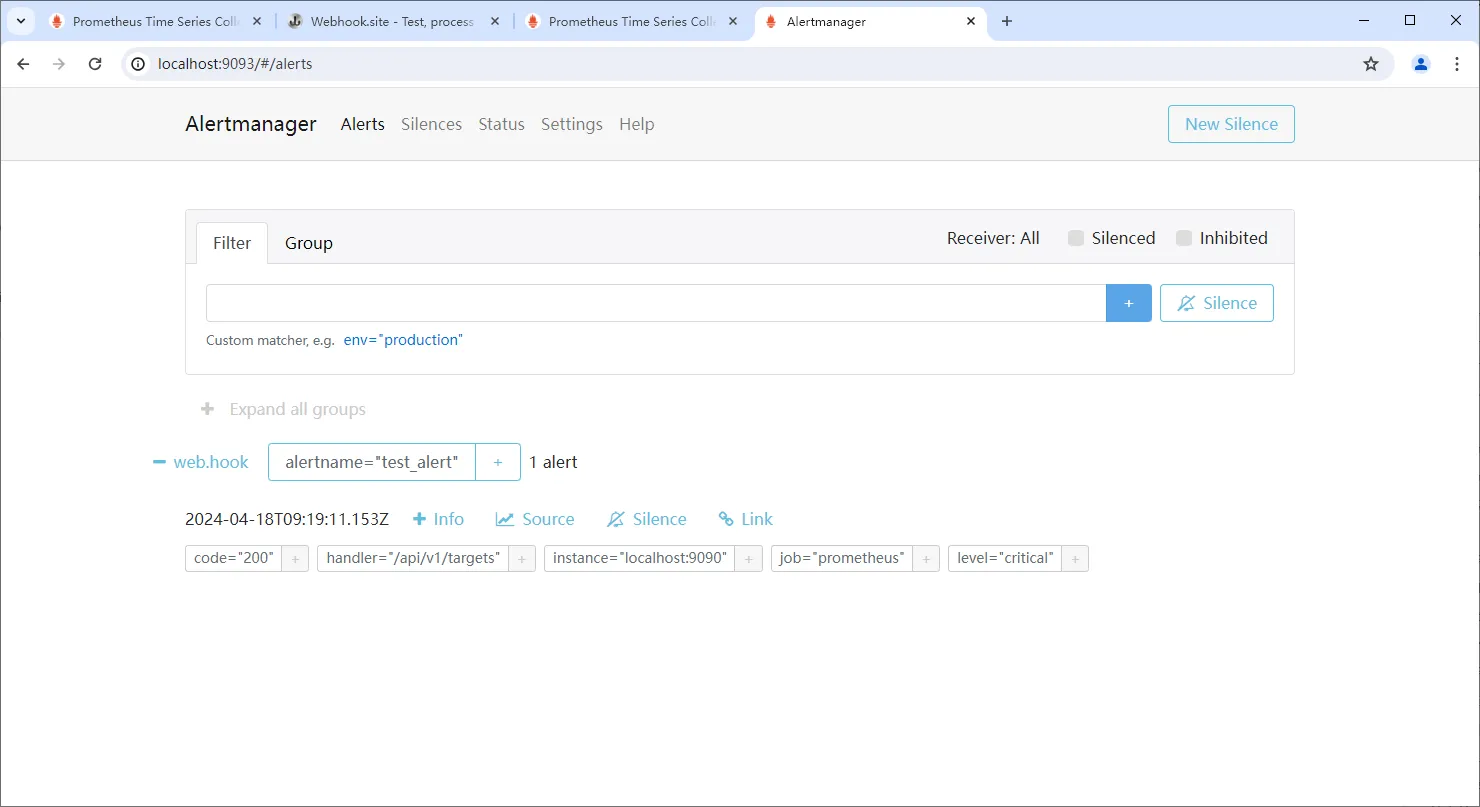
Task: Go forward in browser history
Action: tap(59, 64)
